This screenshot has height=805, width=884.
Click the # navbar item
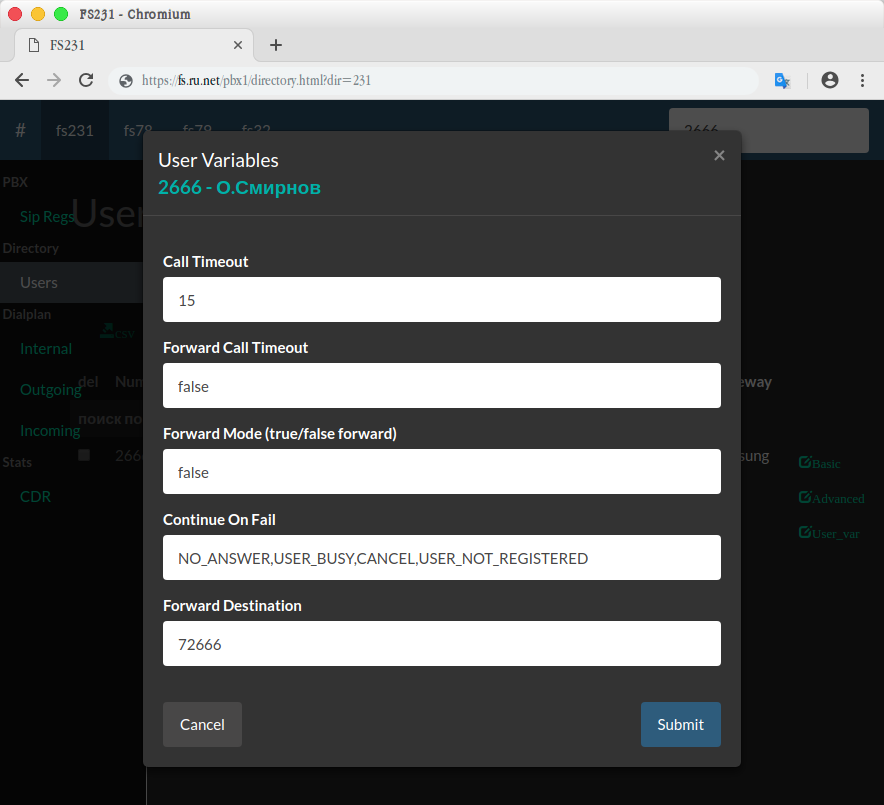(20, 130)
